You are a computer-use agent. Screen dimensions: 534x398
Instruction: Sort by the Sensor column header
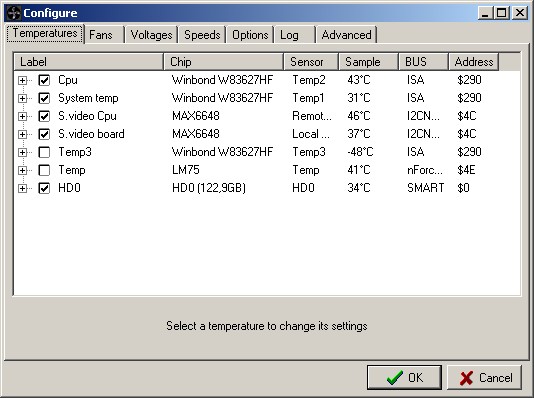tap(311, 62)
